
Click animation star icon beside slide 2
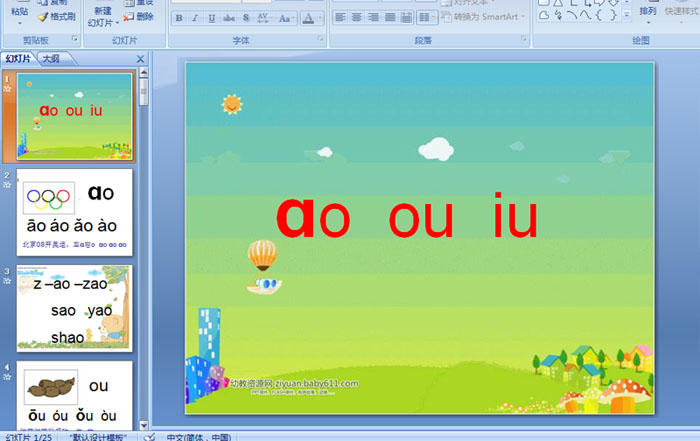7,185
